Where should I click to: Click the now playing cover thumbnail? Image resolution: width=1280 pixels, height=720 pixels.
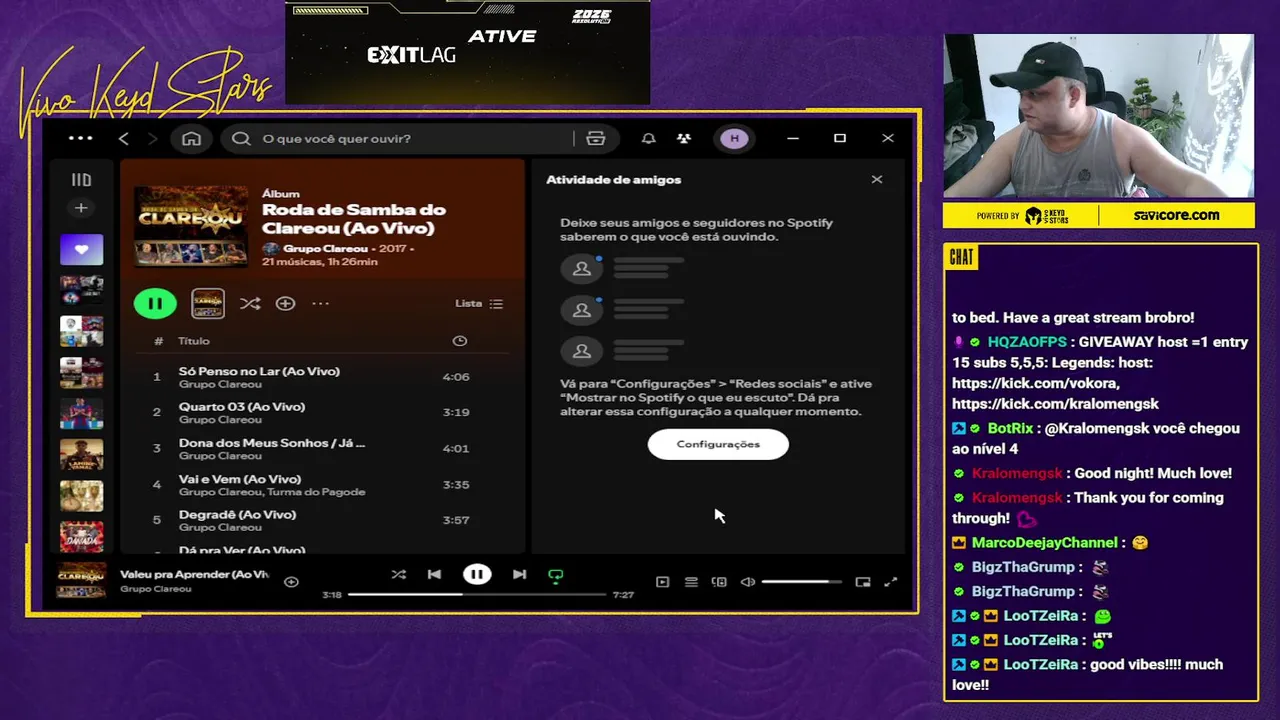pos(81,580)
